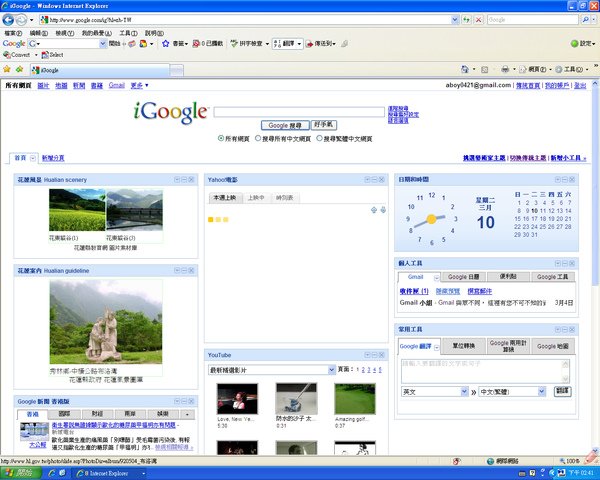Click the Select icon in PDF toolbar
The height and width of the screenshot is (480, 600).
[45, 55]
